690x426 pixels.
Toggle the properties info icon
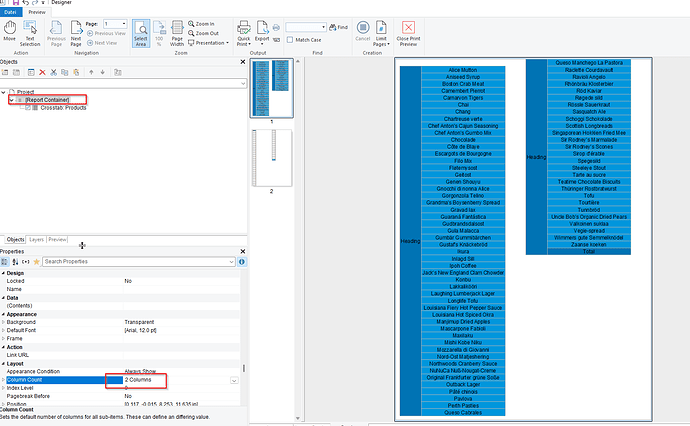coord(242,262)
